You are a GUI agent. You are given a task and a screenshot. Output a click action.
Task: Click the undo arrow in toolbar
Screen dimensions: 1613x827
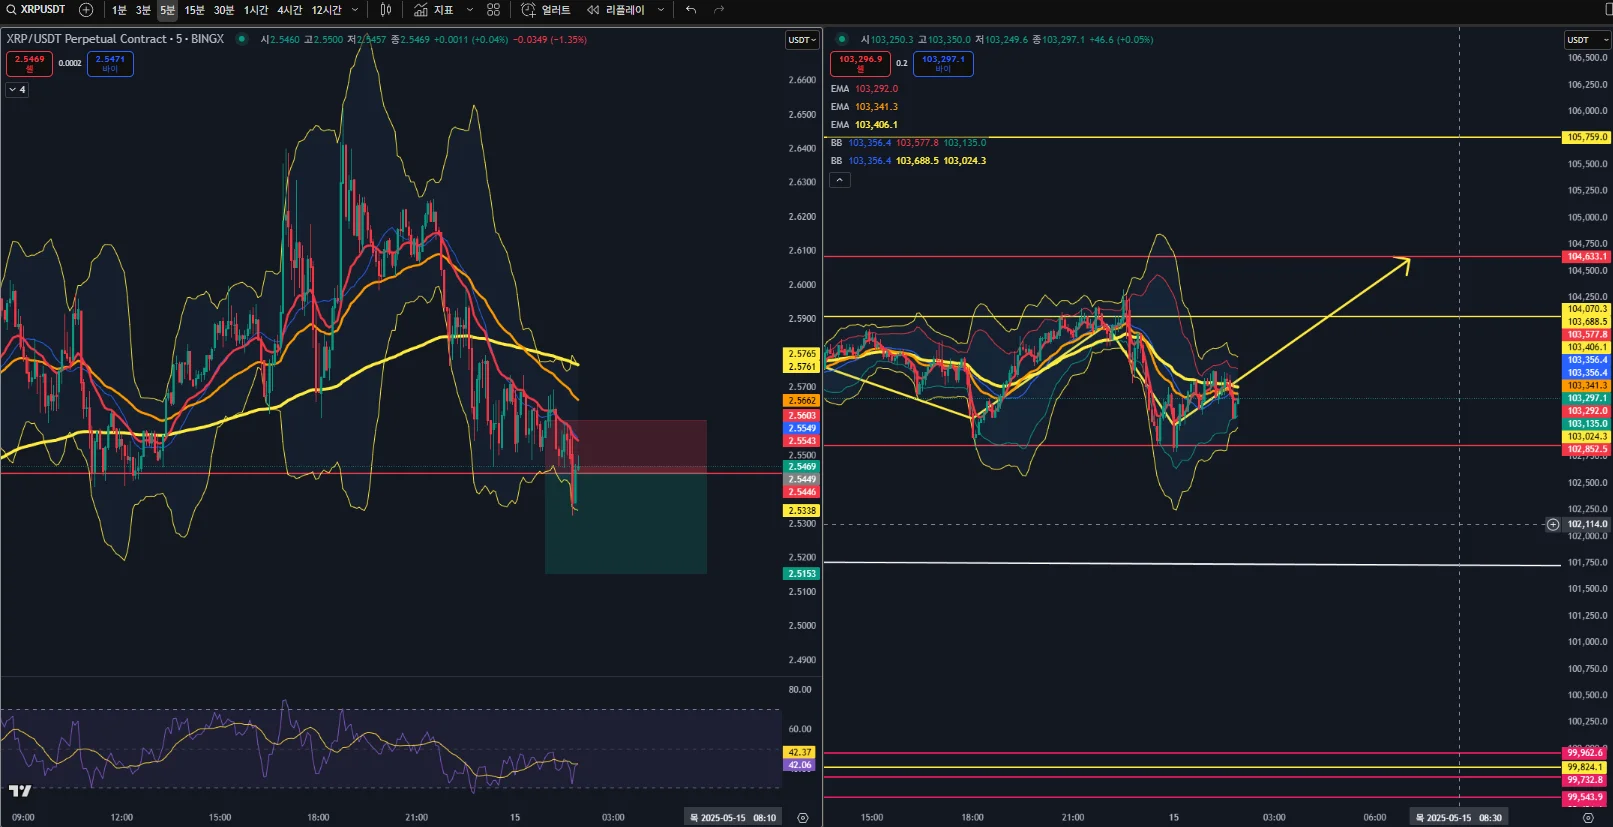(691, 10)
